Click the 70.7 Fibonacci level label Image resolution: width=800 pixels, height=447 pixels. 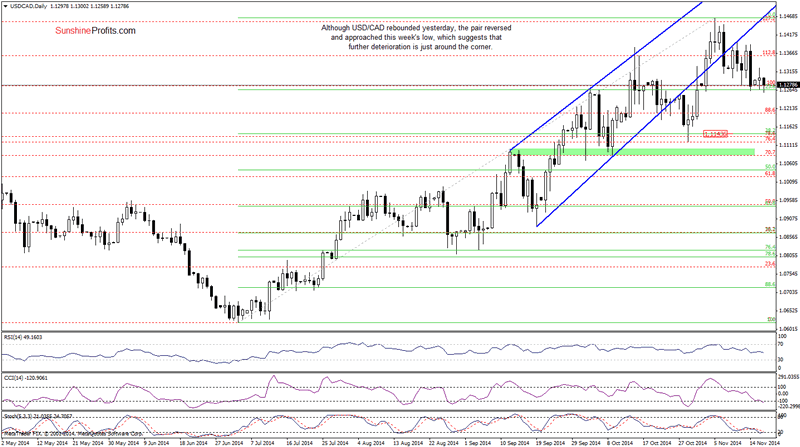point(770,153)
